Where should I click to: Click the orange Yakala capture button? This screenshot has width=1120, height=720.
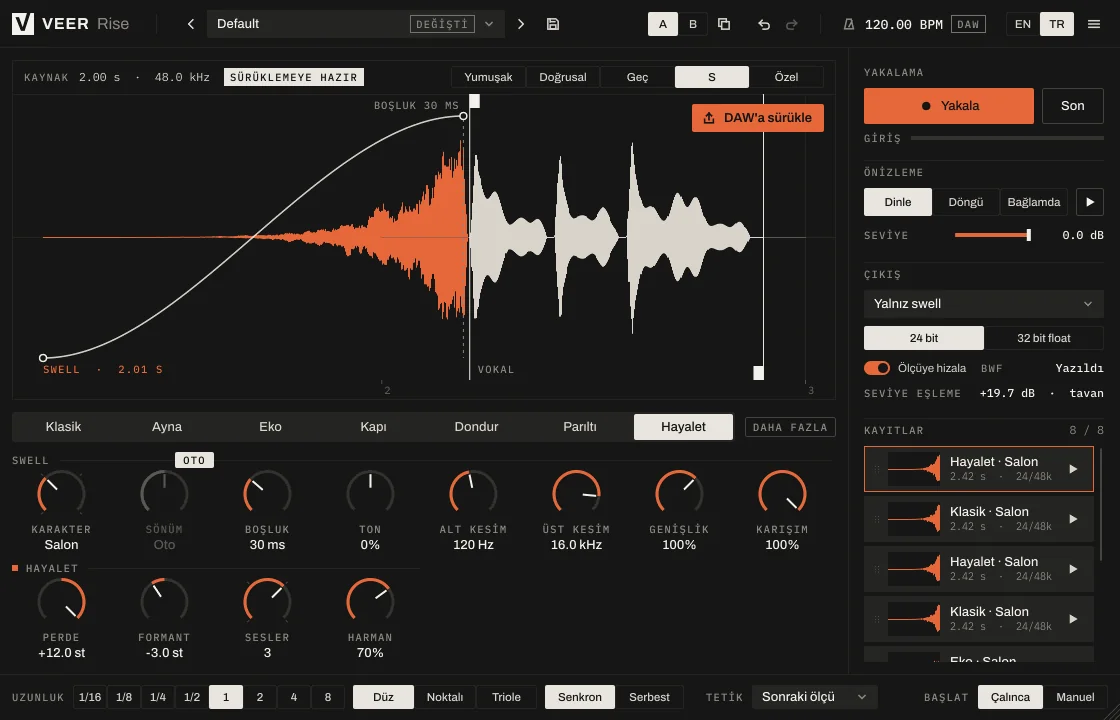tap(949, 106)
